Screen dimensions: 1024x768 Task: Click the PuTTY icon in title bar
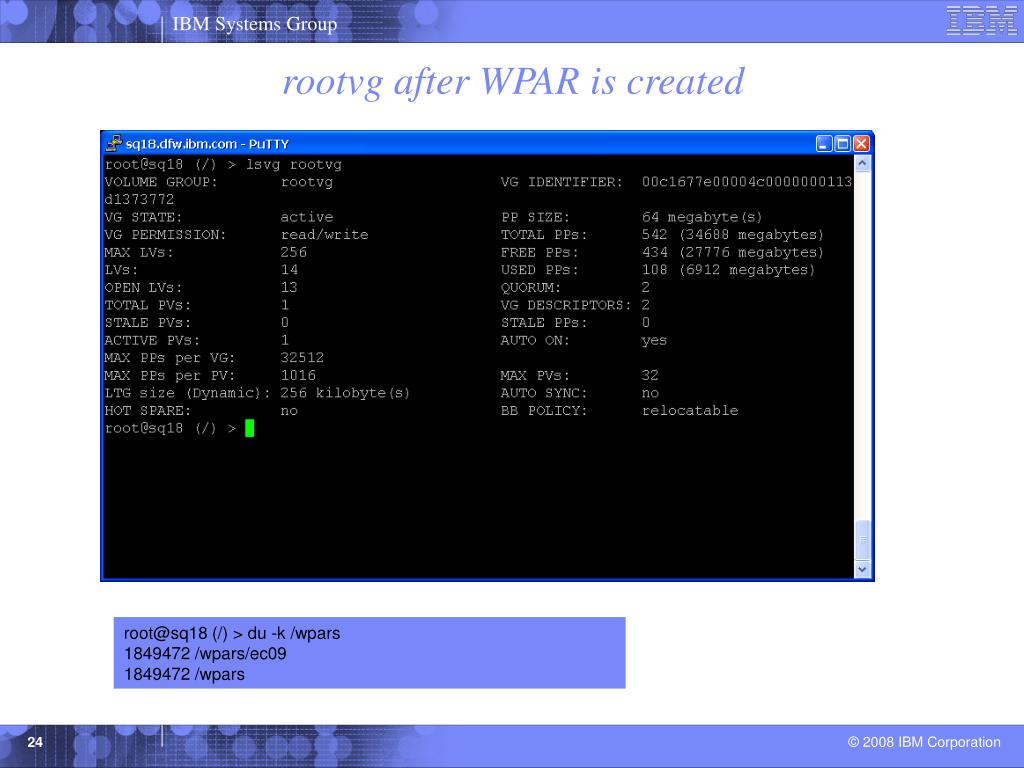114,143
